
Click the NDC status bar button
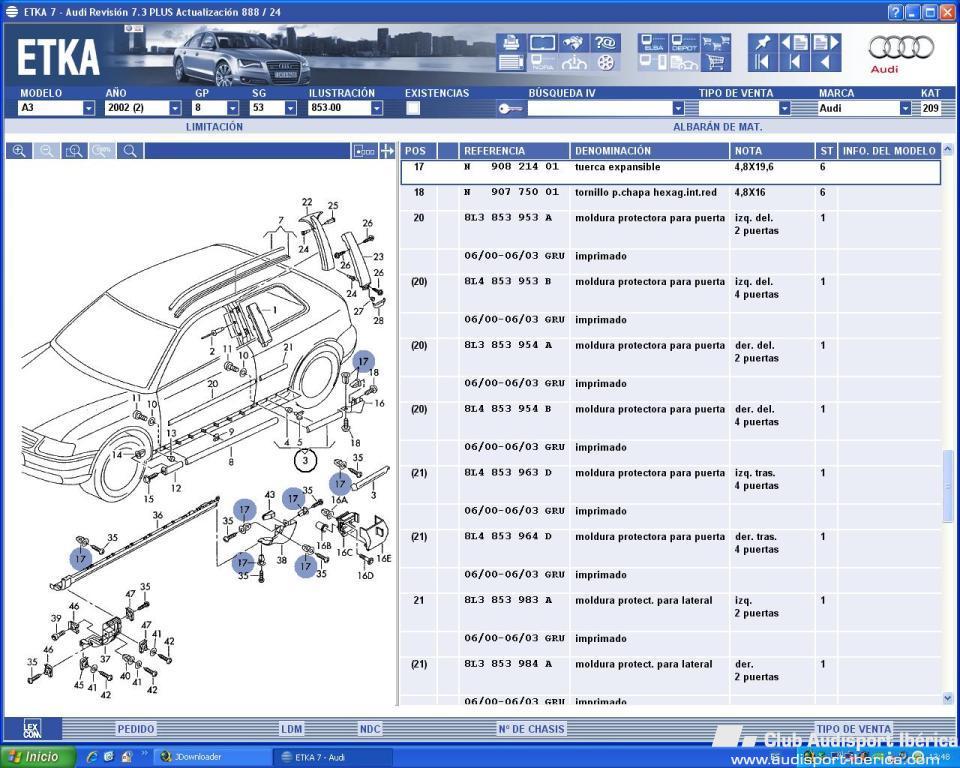pos(370,729)
